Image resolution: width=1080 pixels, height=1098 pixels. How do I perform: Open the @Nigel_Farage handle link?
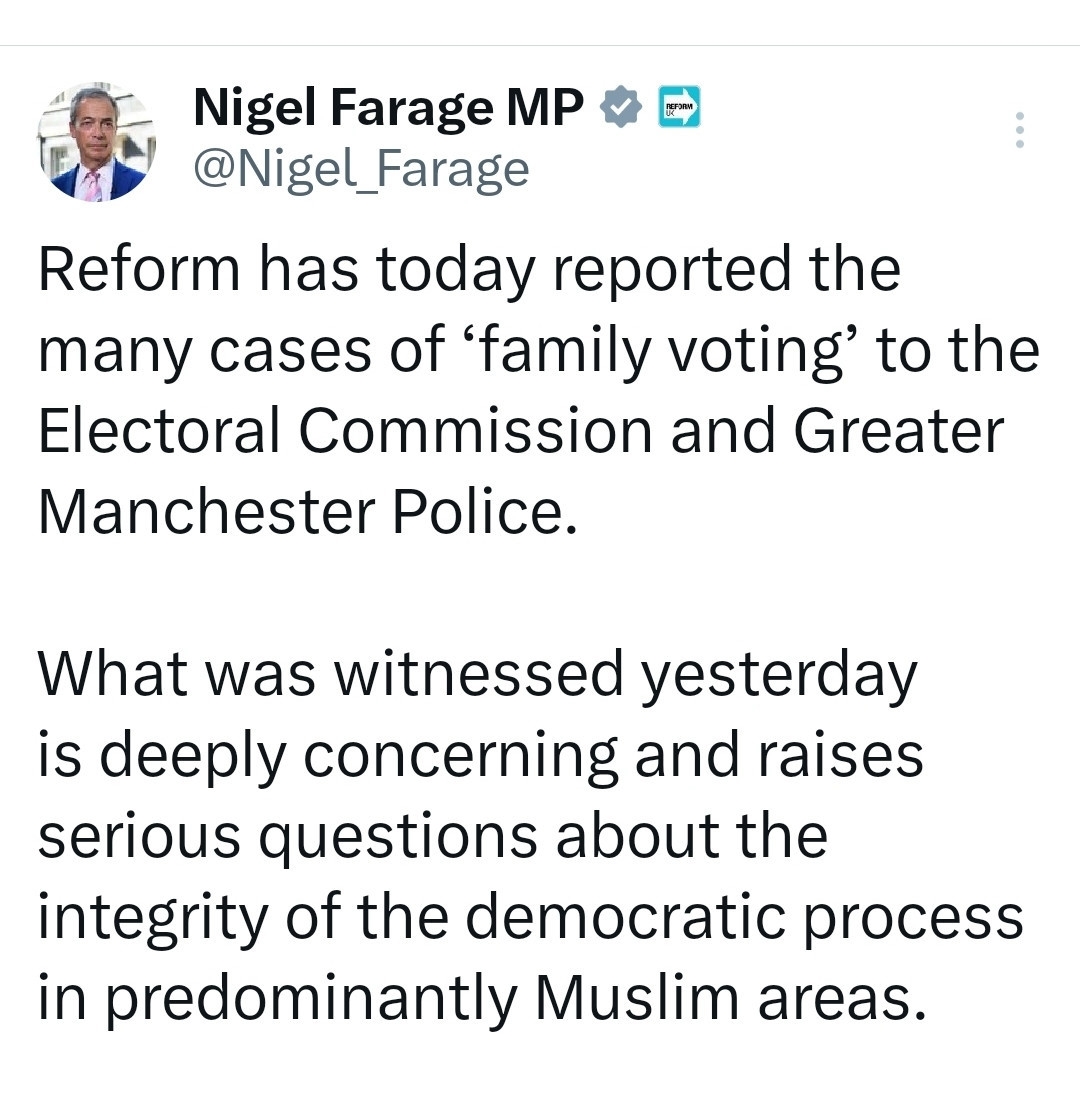pyautogui.click(x=361, y=169)
